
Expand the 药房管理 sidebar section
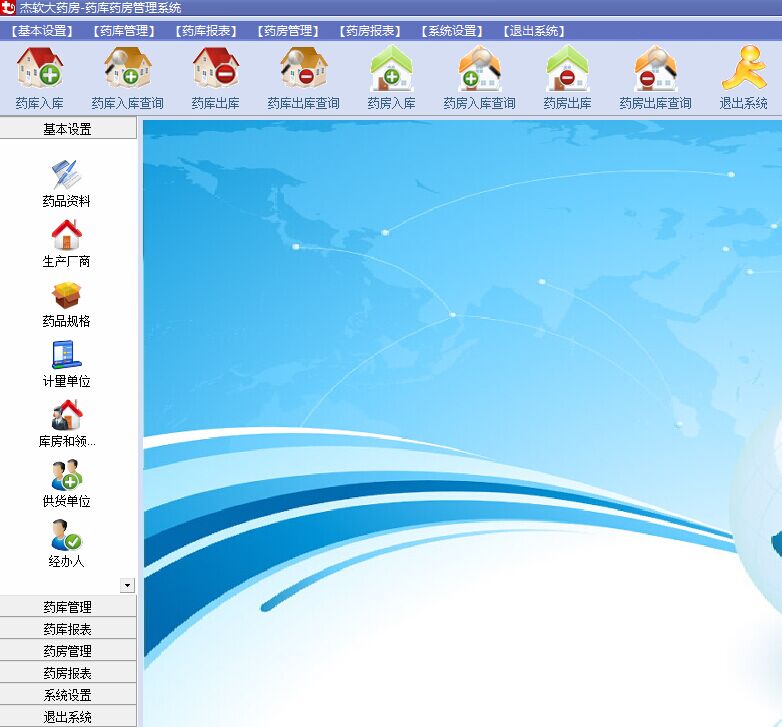tap(68, 650)
